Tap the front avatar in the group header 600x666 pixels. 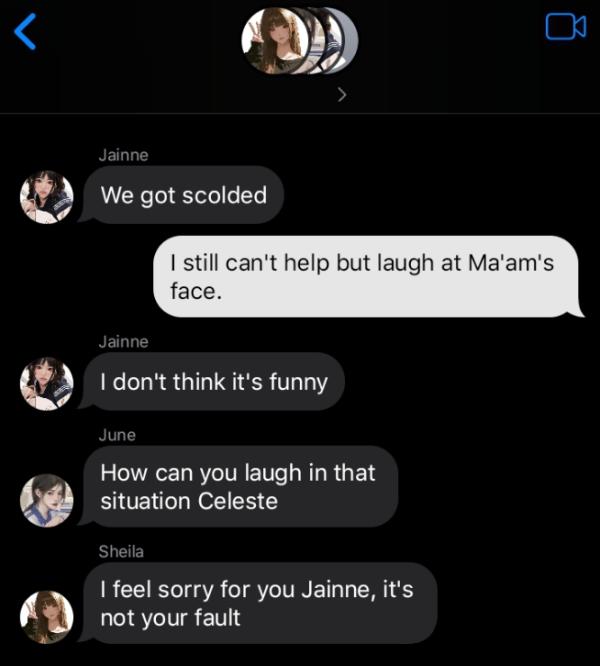tap(274, 42)
